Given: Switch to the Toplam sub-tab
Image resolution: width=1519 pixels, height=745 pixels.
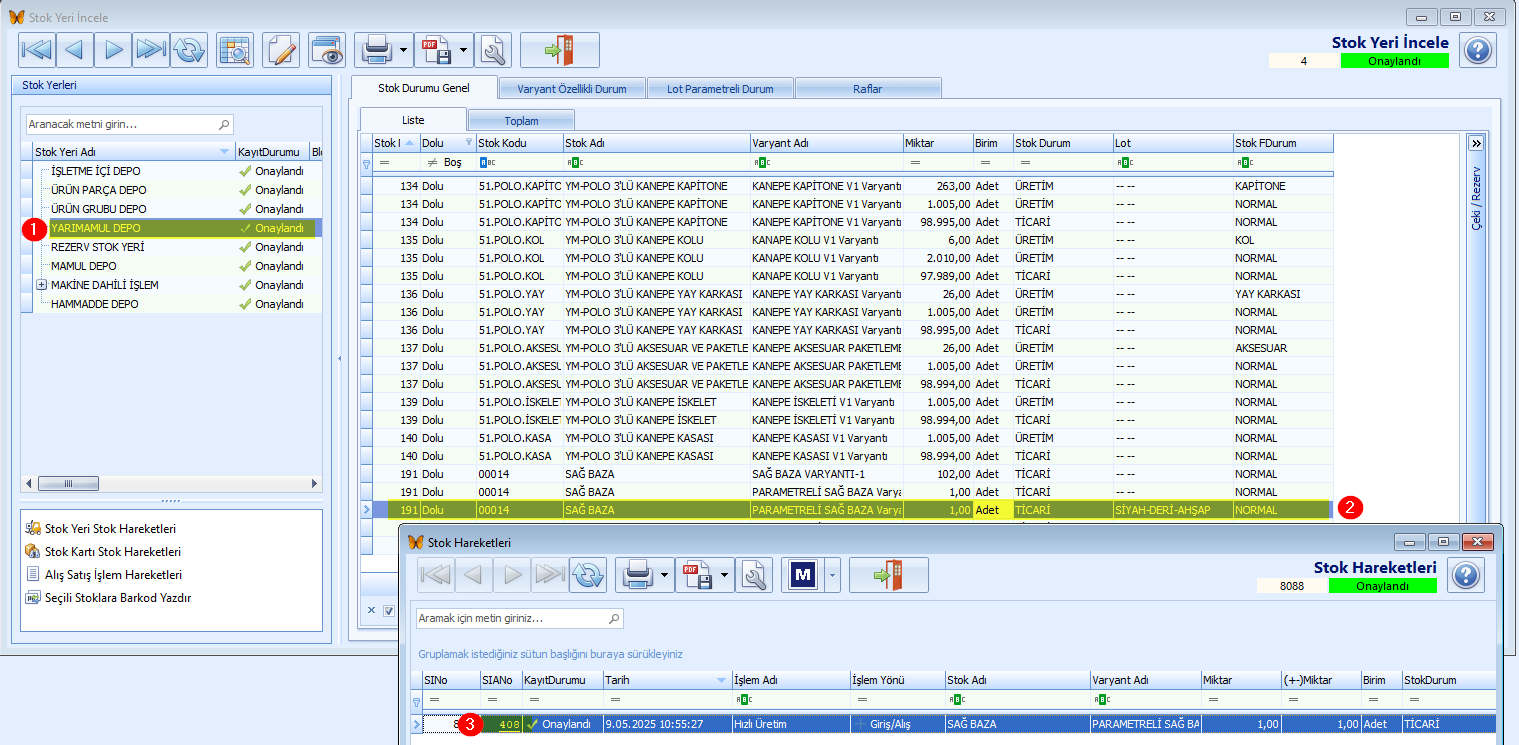Looking at the screenshot, I should pyautogui.click(x=521, y=120).
